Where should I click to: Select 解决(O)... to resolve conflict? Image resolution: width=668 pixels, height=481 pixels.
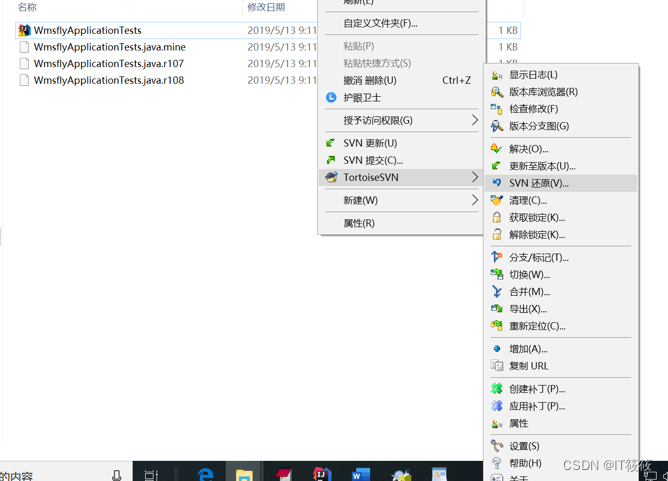pos(561,149)
